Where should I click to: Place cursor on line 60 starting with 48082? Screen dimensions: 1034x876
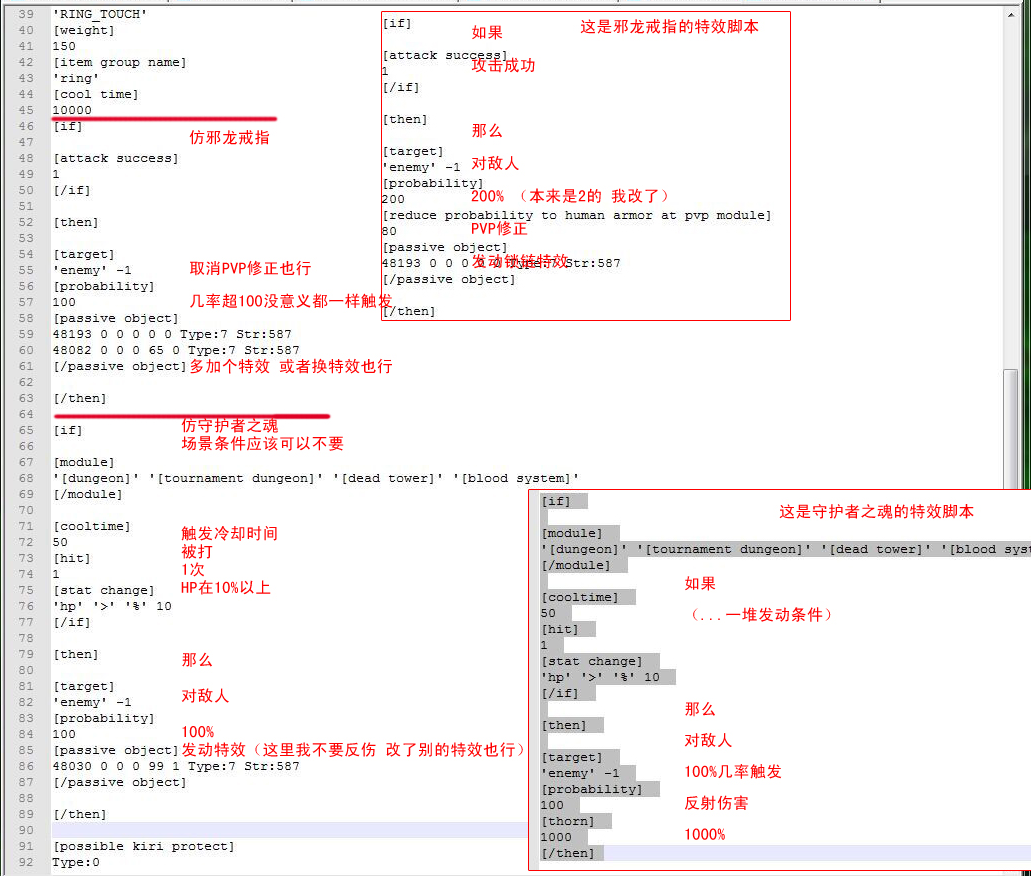tap(175, 350)
